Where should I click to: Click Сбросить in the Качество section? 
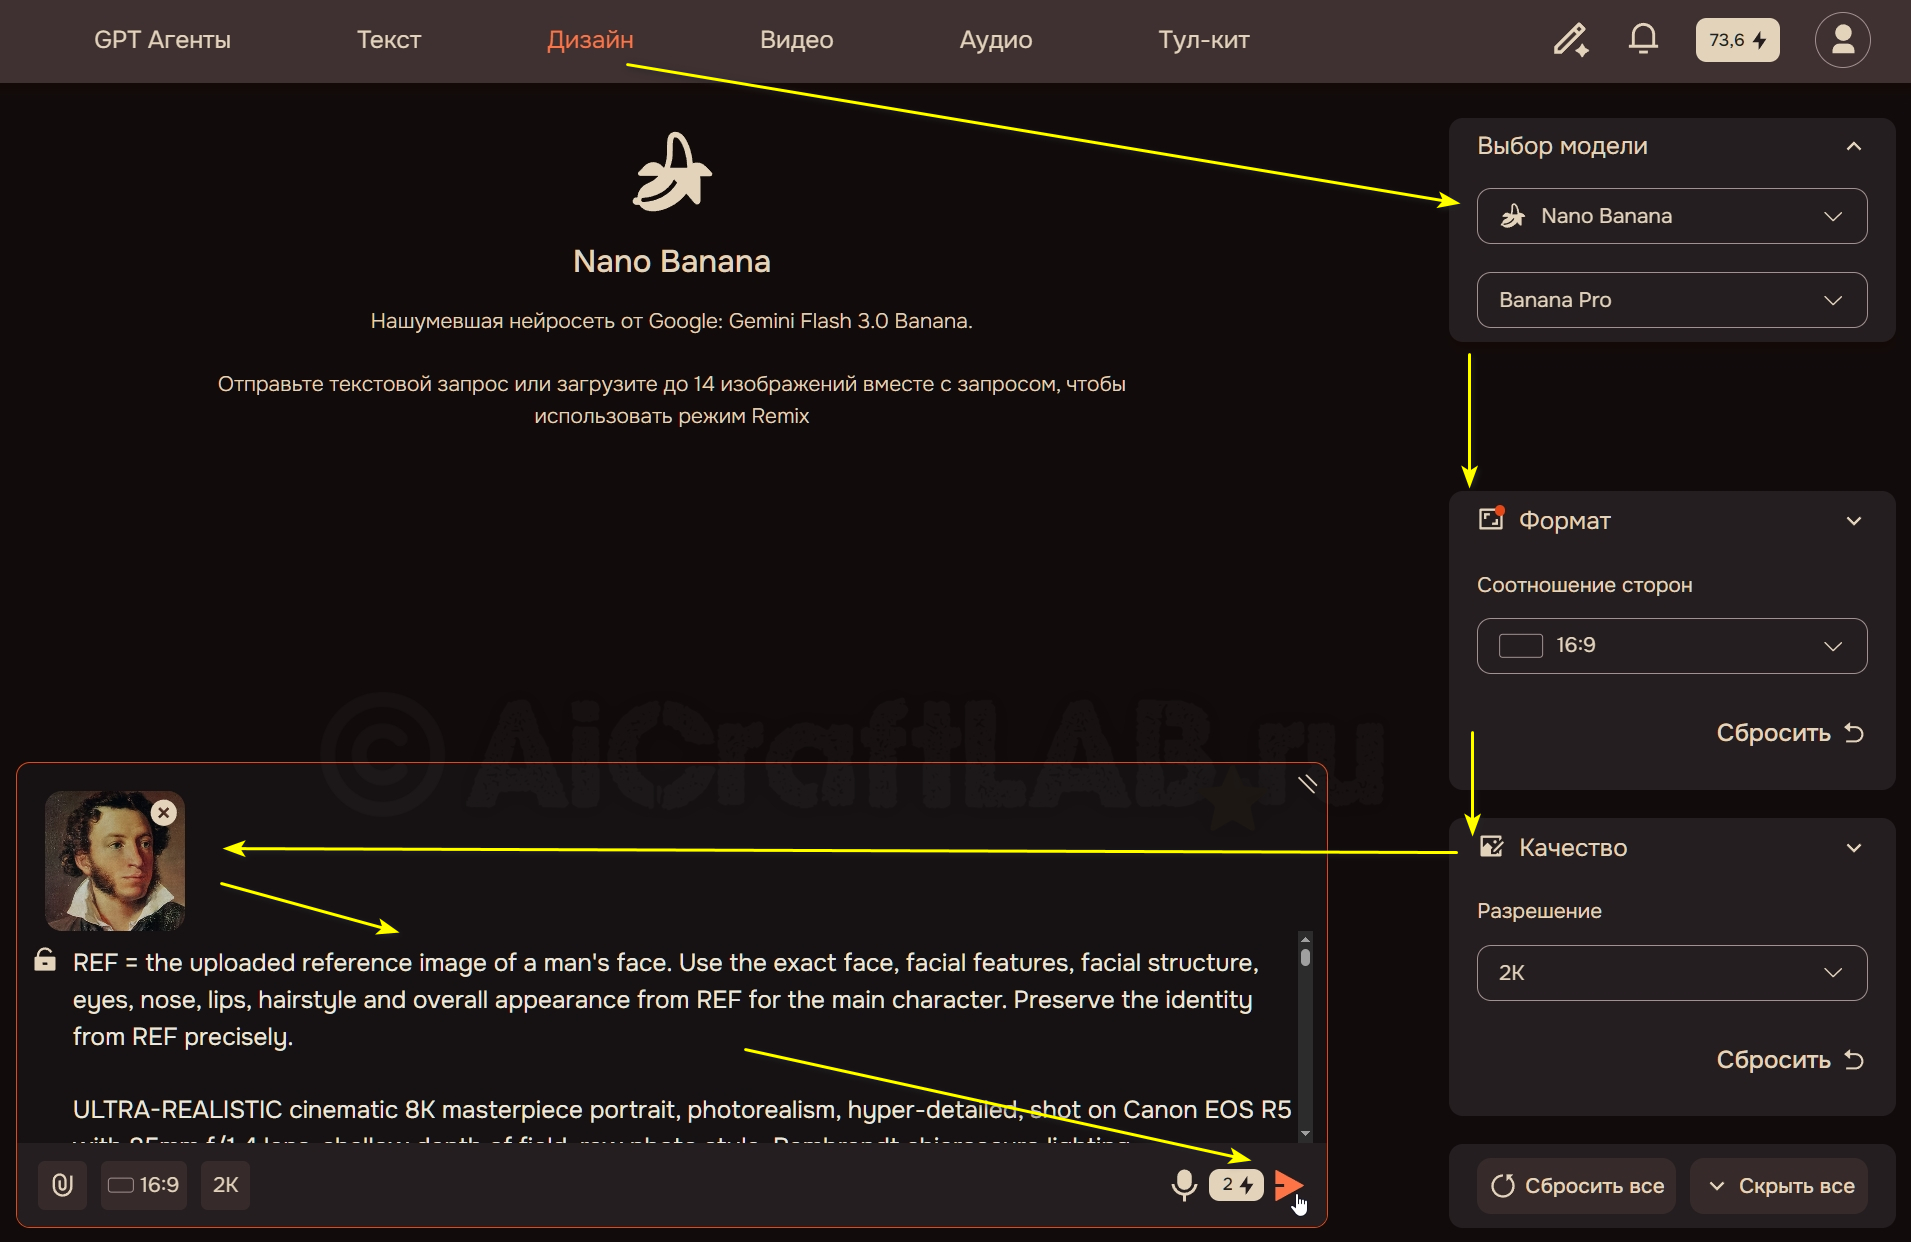coord(1790,1060)
